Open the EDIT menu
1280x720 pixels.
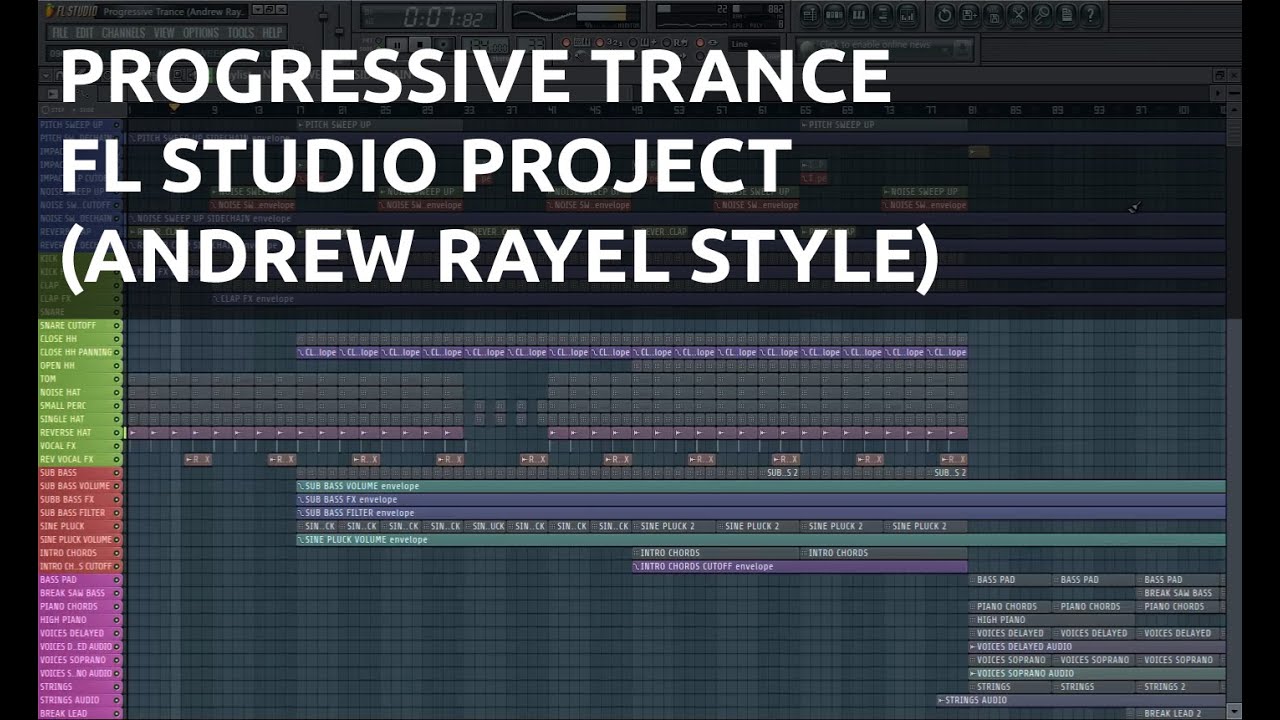coord(85,33)
